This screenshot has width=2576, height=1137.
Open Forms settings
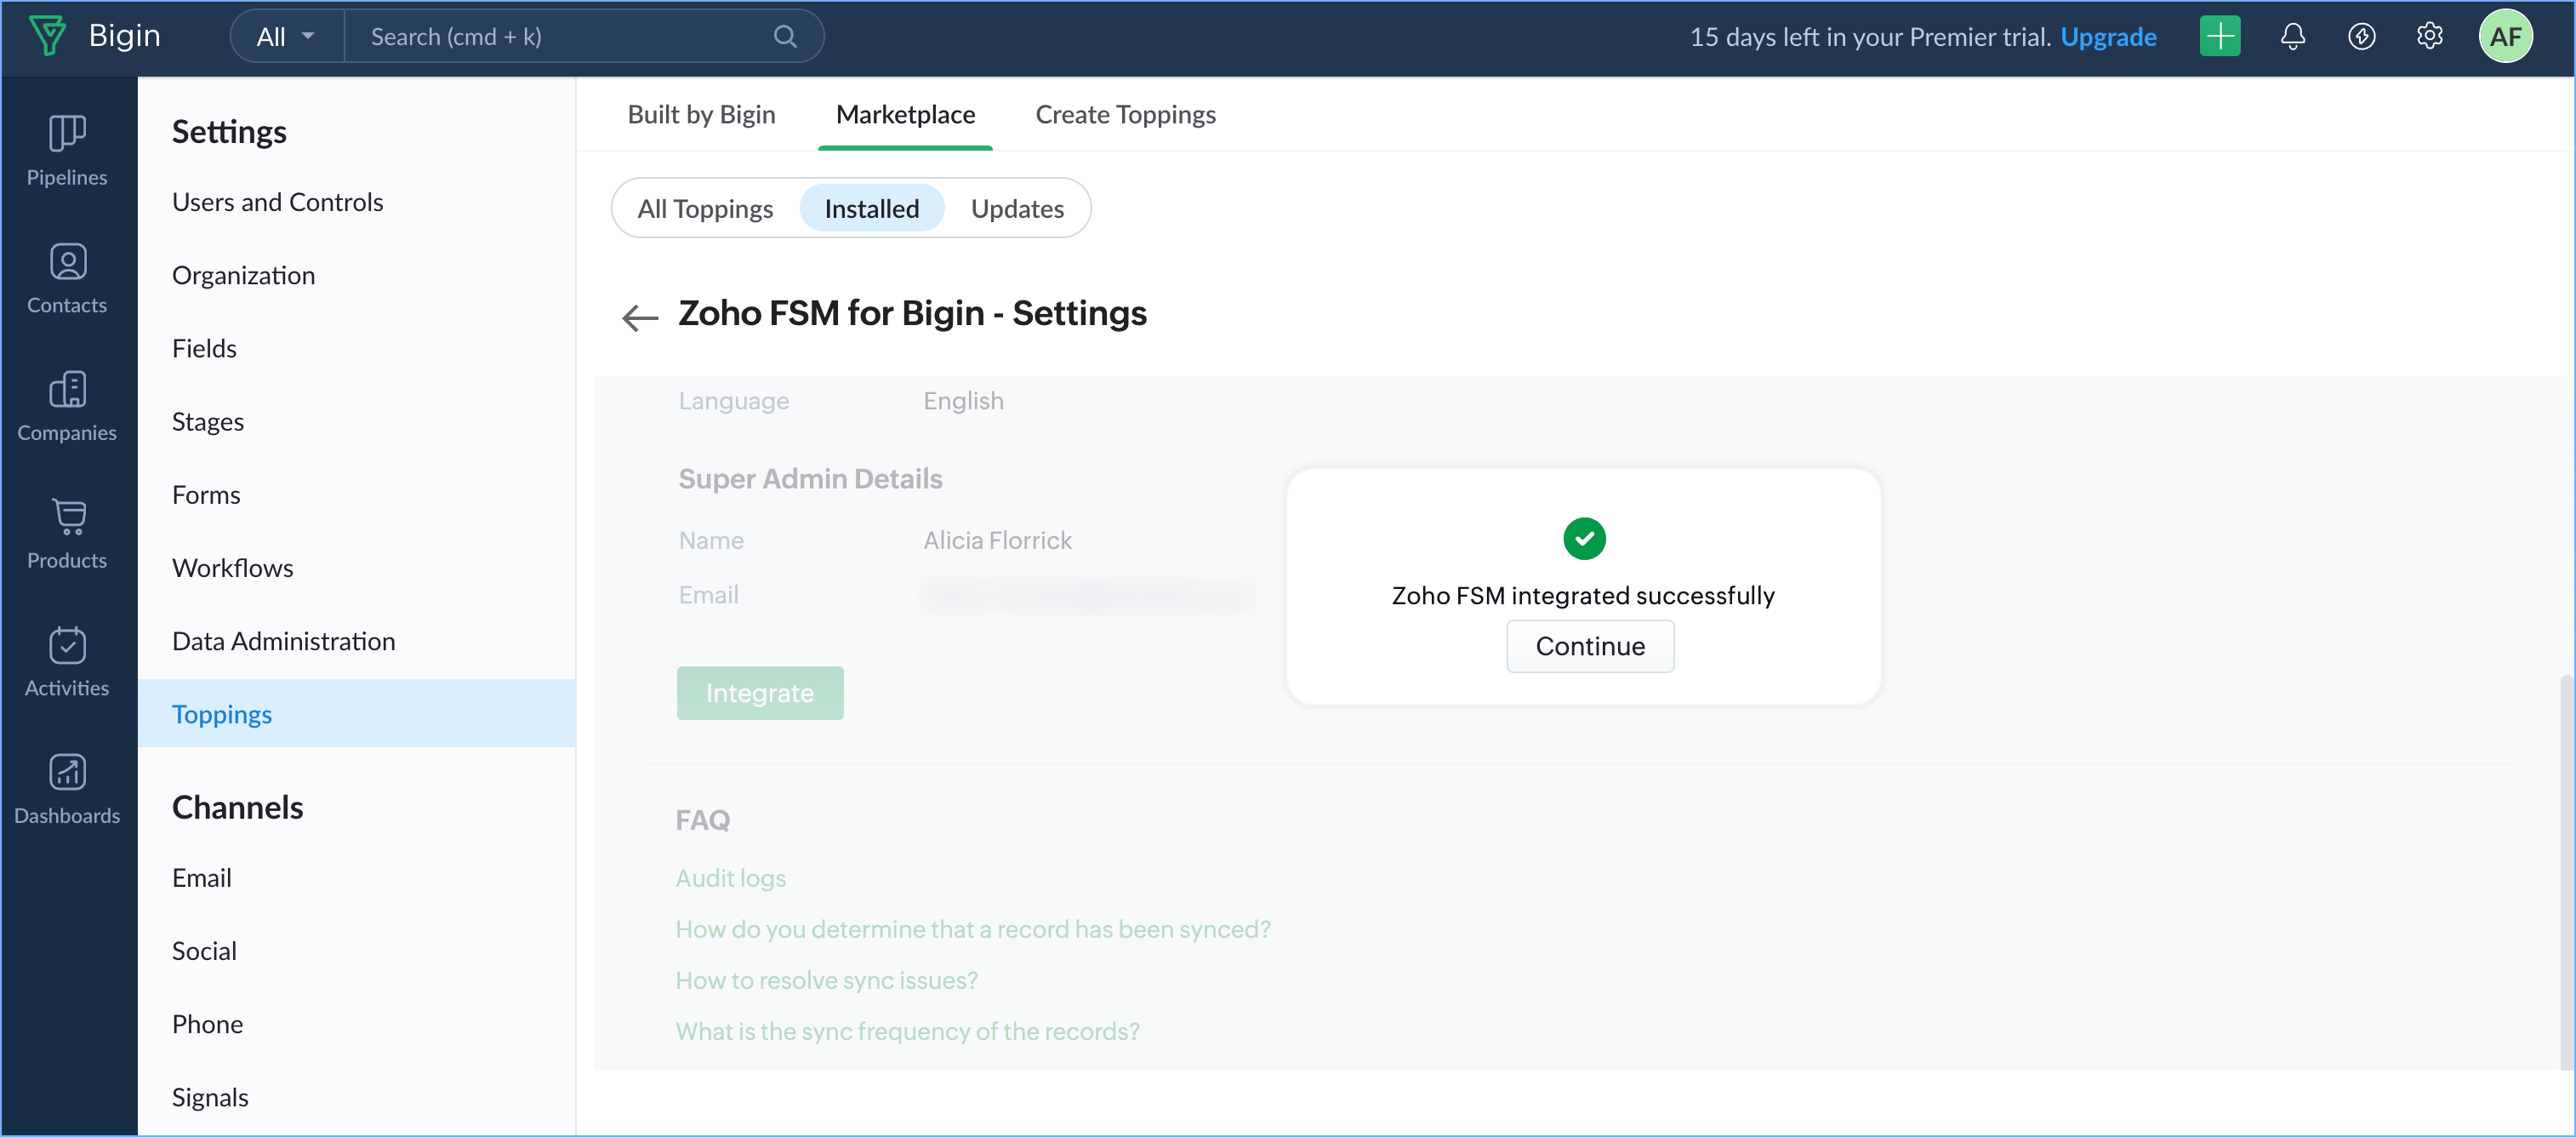tap(357, 495)
